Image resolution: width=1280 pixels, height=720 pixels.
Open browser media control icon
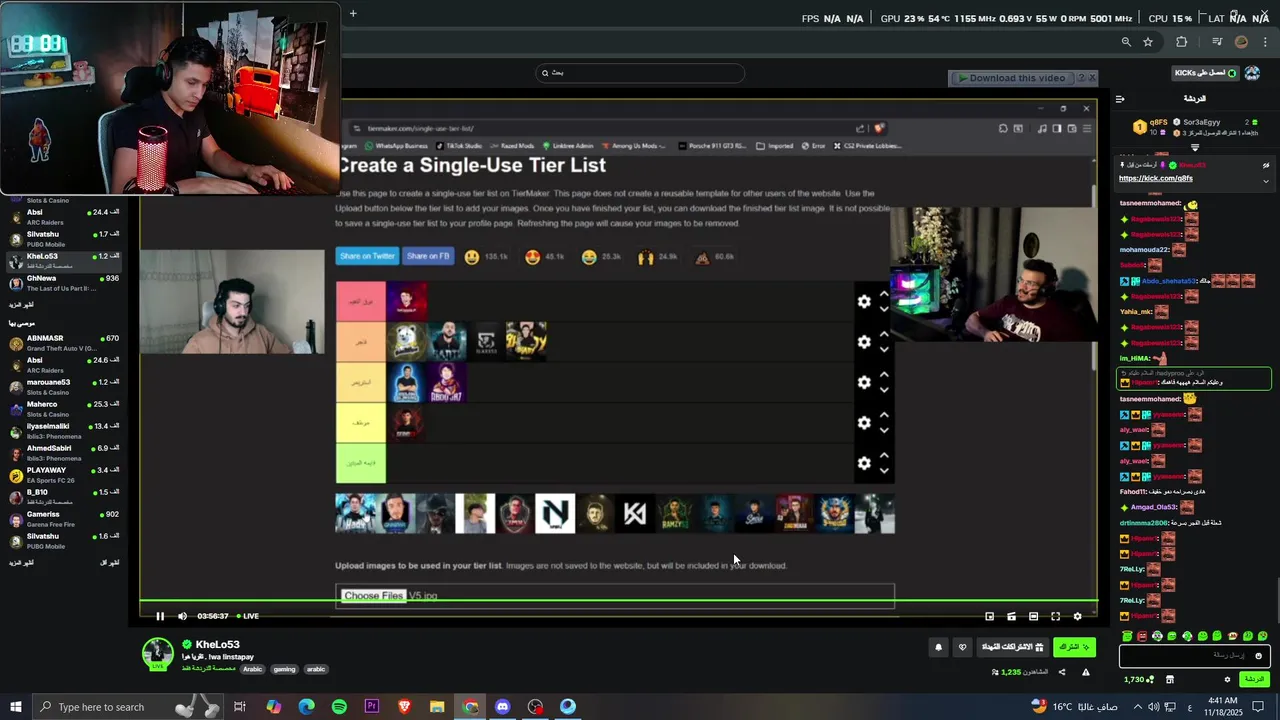click(1217, 42)
